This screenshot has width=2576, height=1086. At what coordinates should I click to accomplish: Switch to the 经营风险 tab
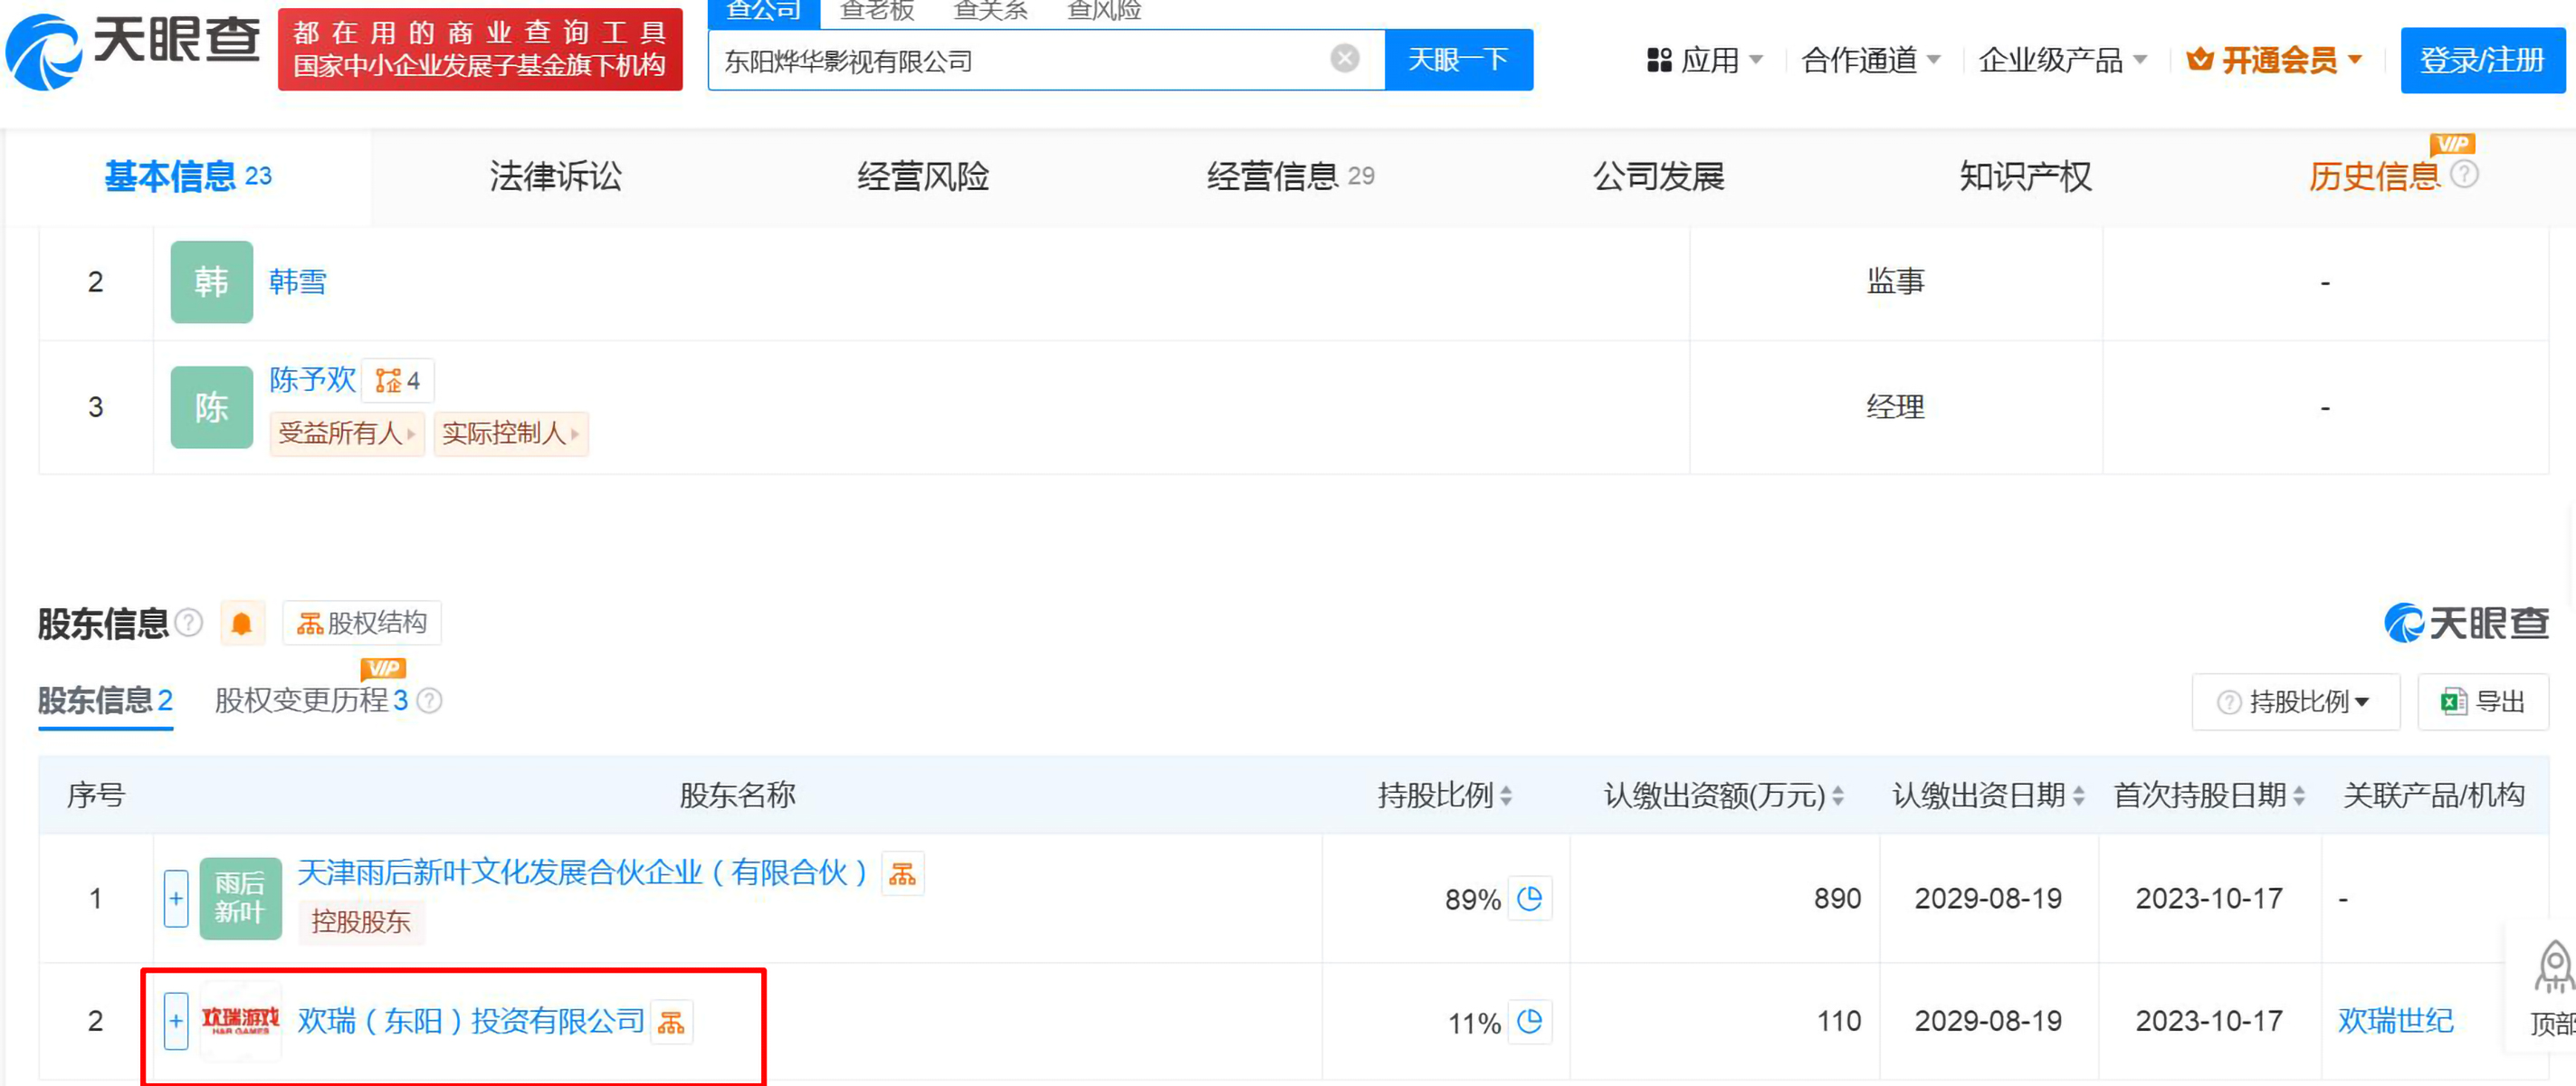point(923,176)
